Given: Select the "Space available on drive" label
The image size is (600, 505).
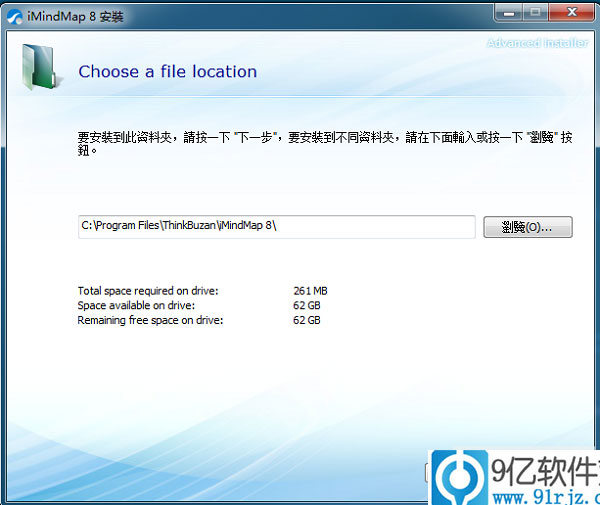Looking at the screenshot, I should coord(135,305).
